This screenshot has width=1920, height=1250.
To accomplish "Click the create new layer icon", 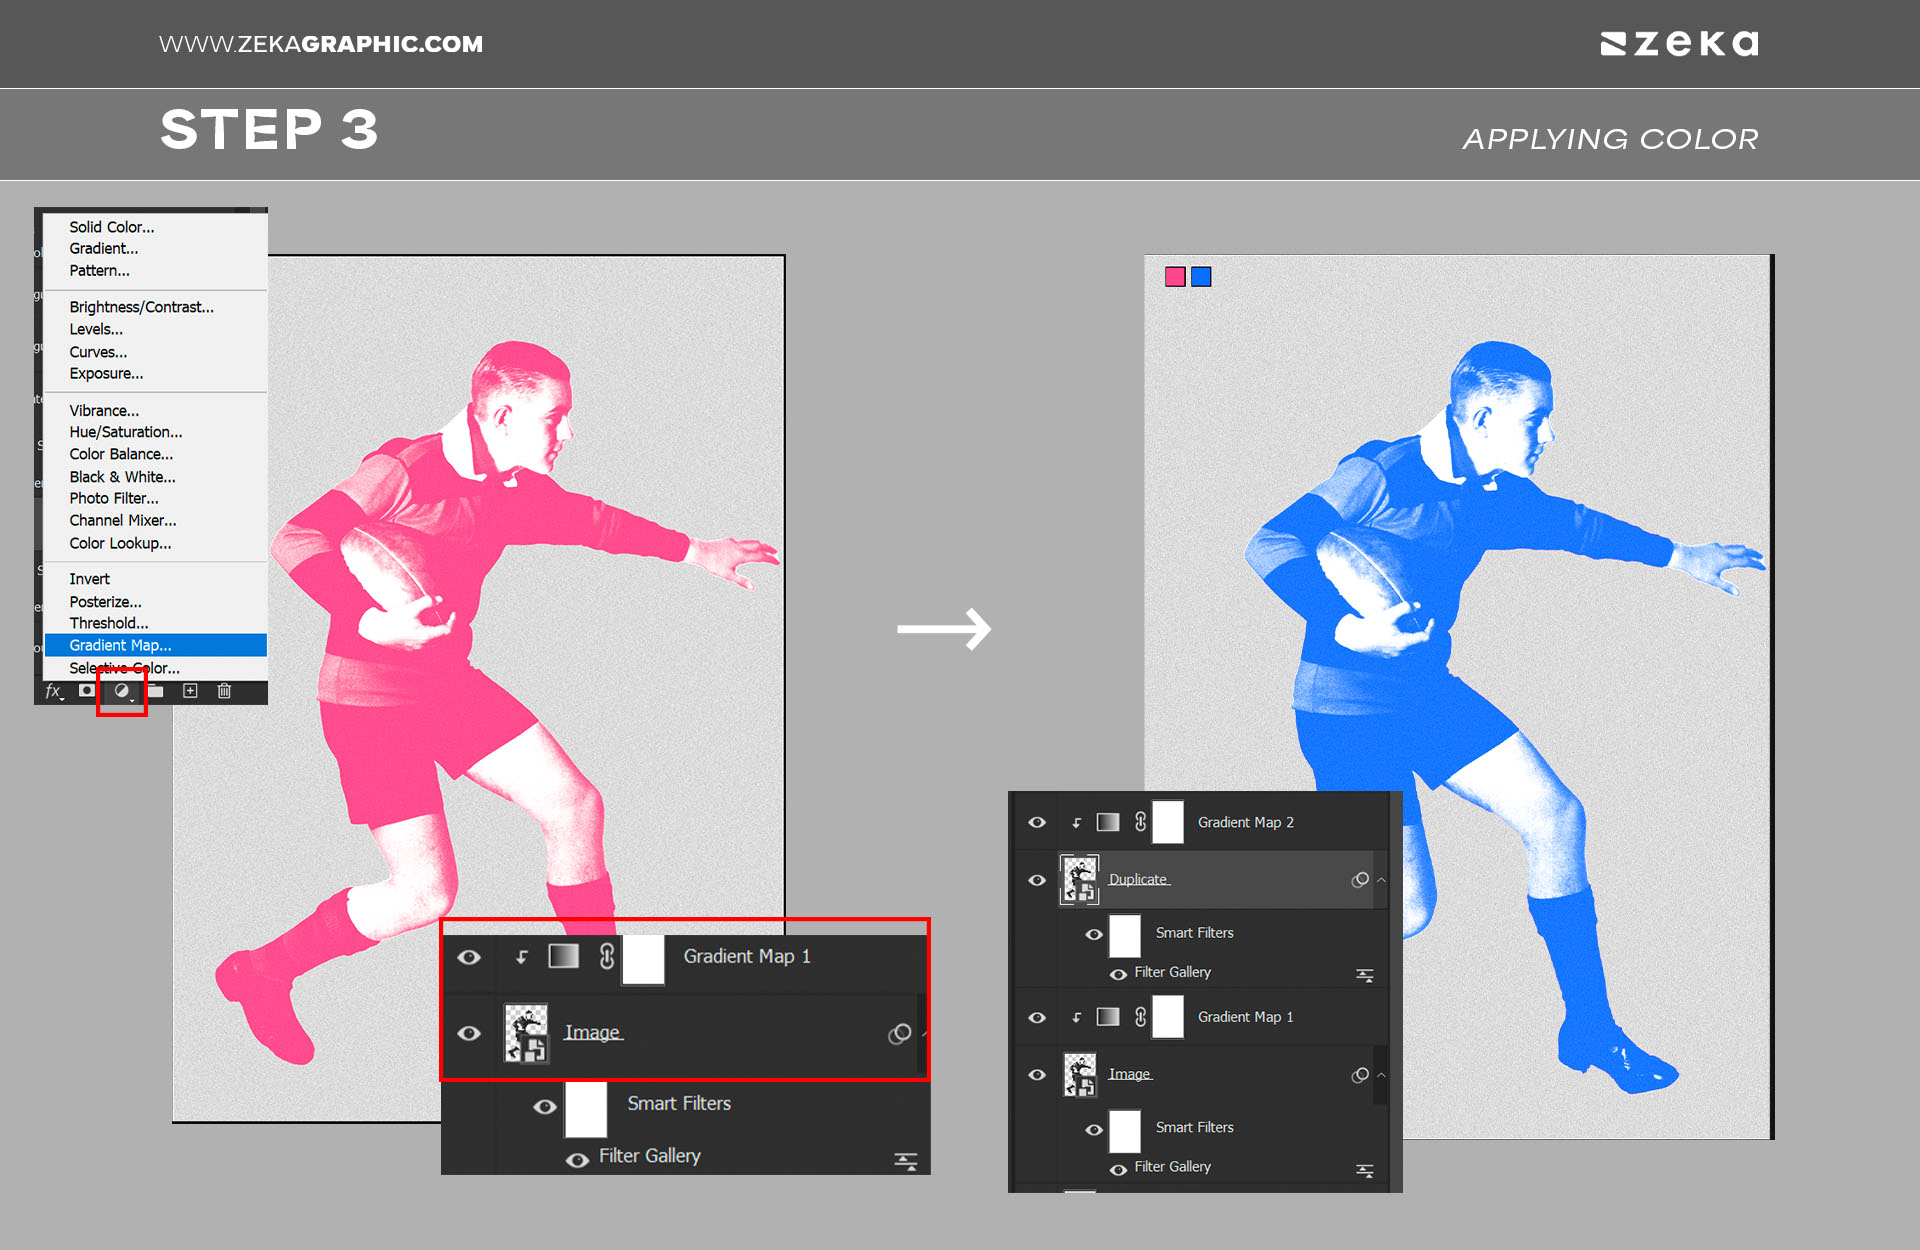I will pos(190,691).
